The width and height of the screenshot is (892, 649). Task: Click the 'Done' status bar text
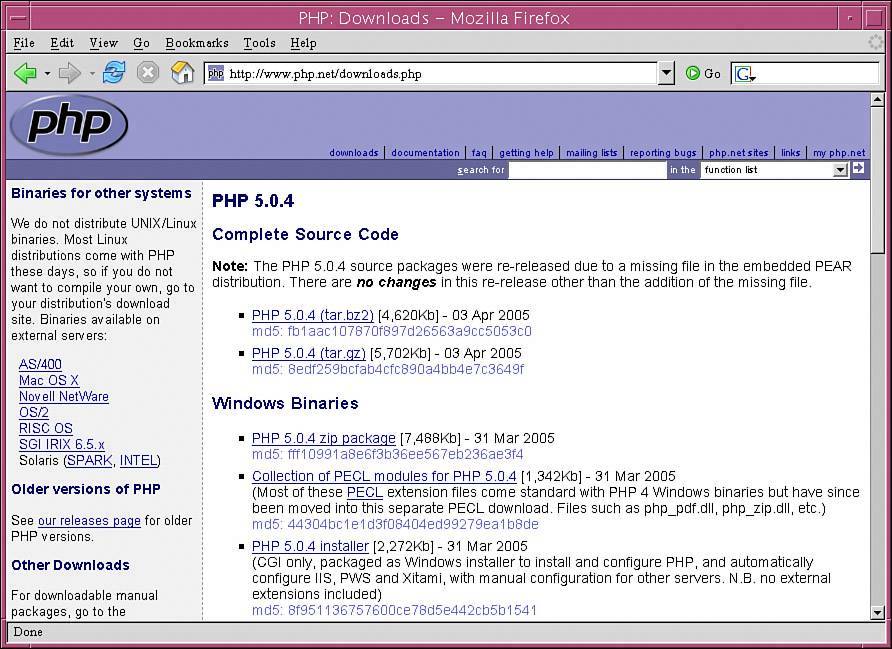28,632
